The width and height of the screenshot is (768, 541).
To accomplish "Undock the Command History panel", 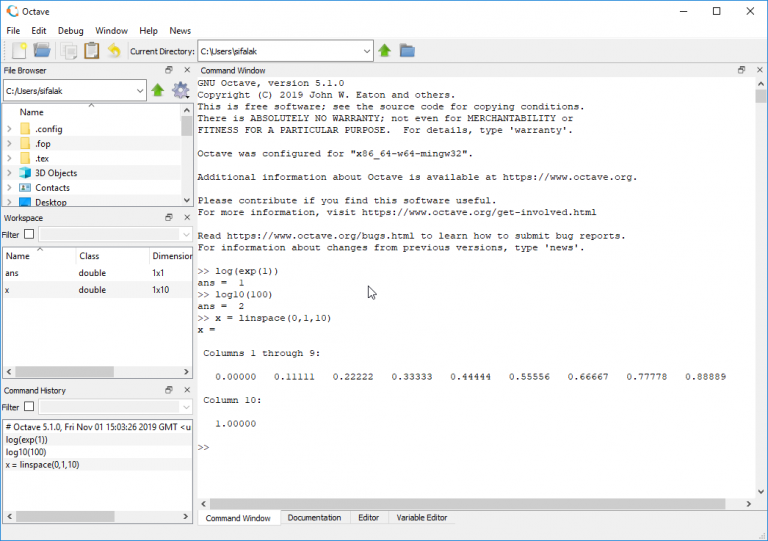I will pos(169,390).
